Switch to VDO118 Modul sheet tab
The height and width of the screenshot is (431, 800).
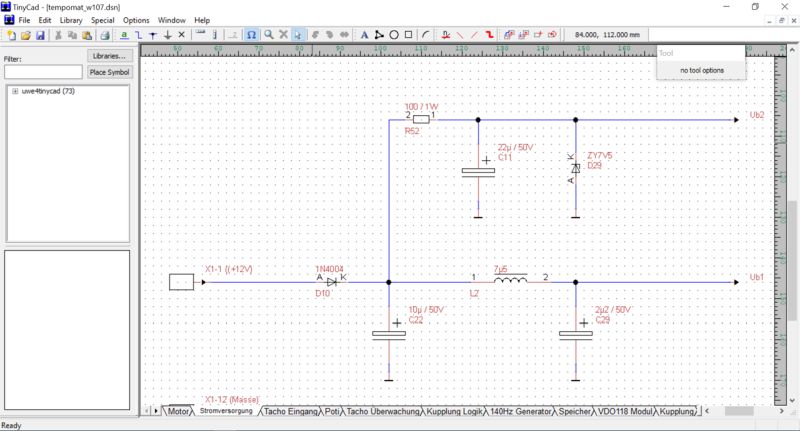[x=626, y=411]
